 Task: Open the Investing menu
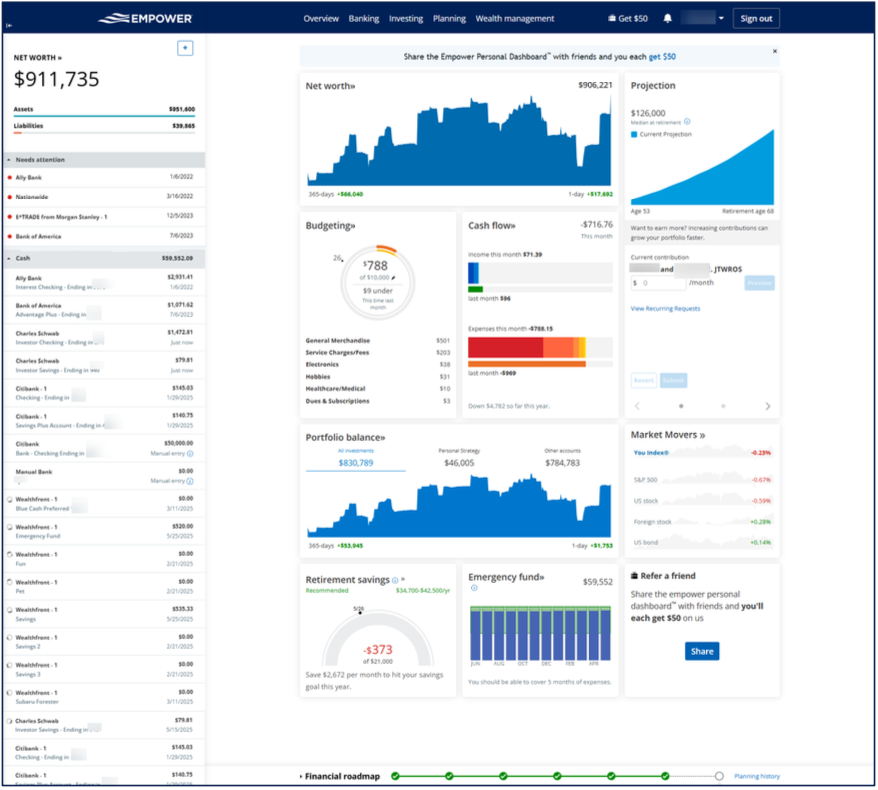tap(406, 18)
